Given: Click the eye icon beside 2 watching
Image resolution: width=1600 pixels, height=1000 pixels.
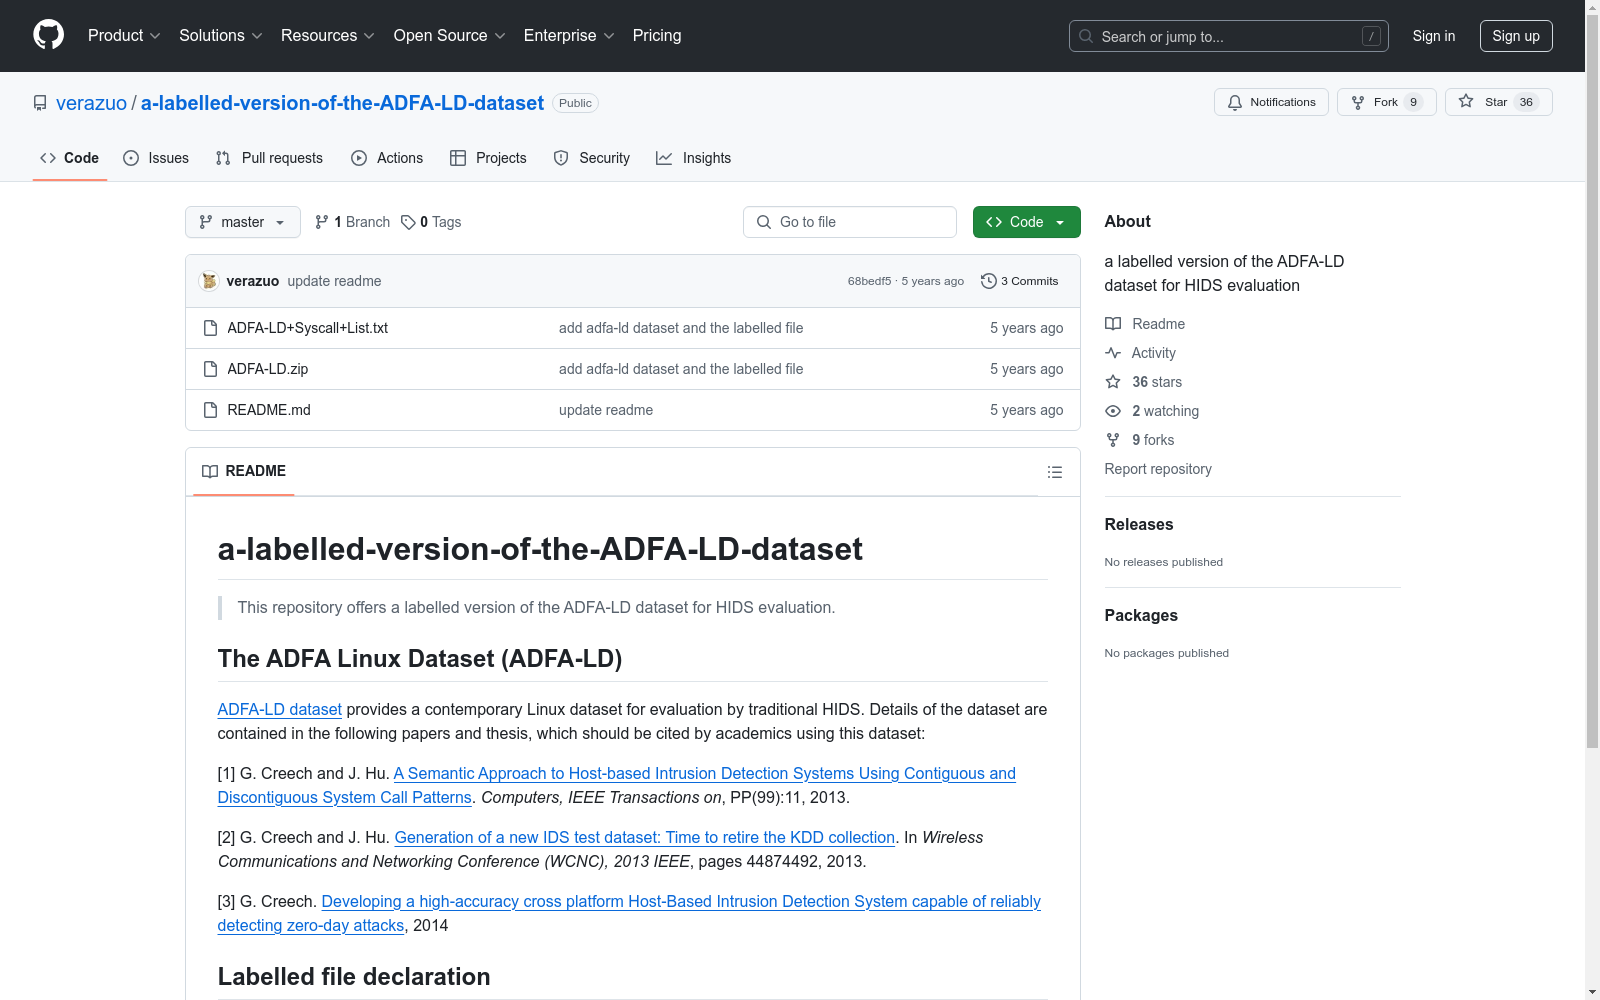Looking at the screenshot, I should pyautogui.click(x=1113, y=411).
